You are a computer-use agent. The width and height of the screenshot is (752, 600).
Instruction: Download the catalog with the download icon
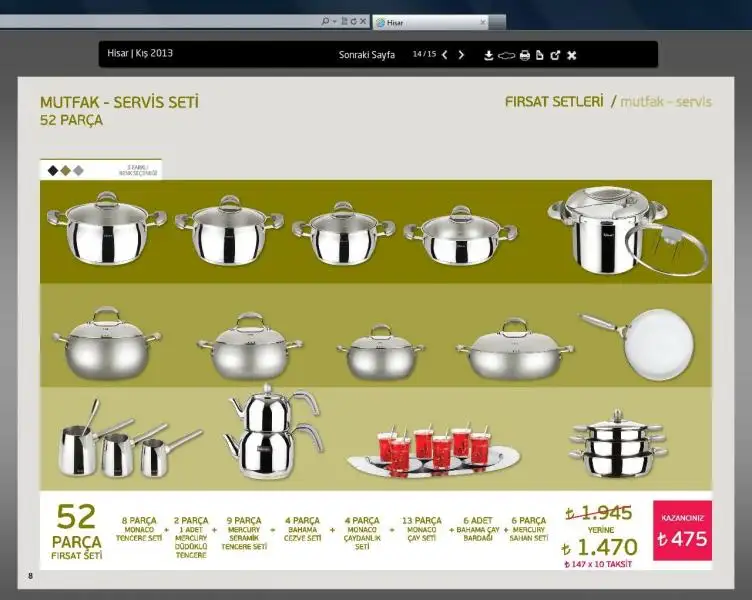pyautogui.click(x=488, y=56)
